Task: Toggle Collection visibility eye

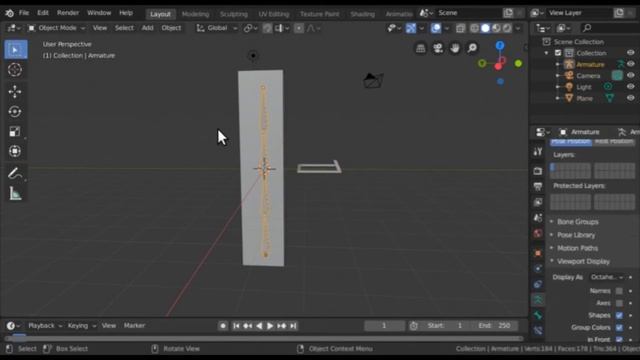Action: coord(631,53)
